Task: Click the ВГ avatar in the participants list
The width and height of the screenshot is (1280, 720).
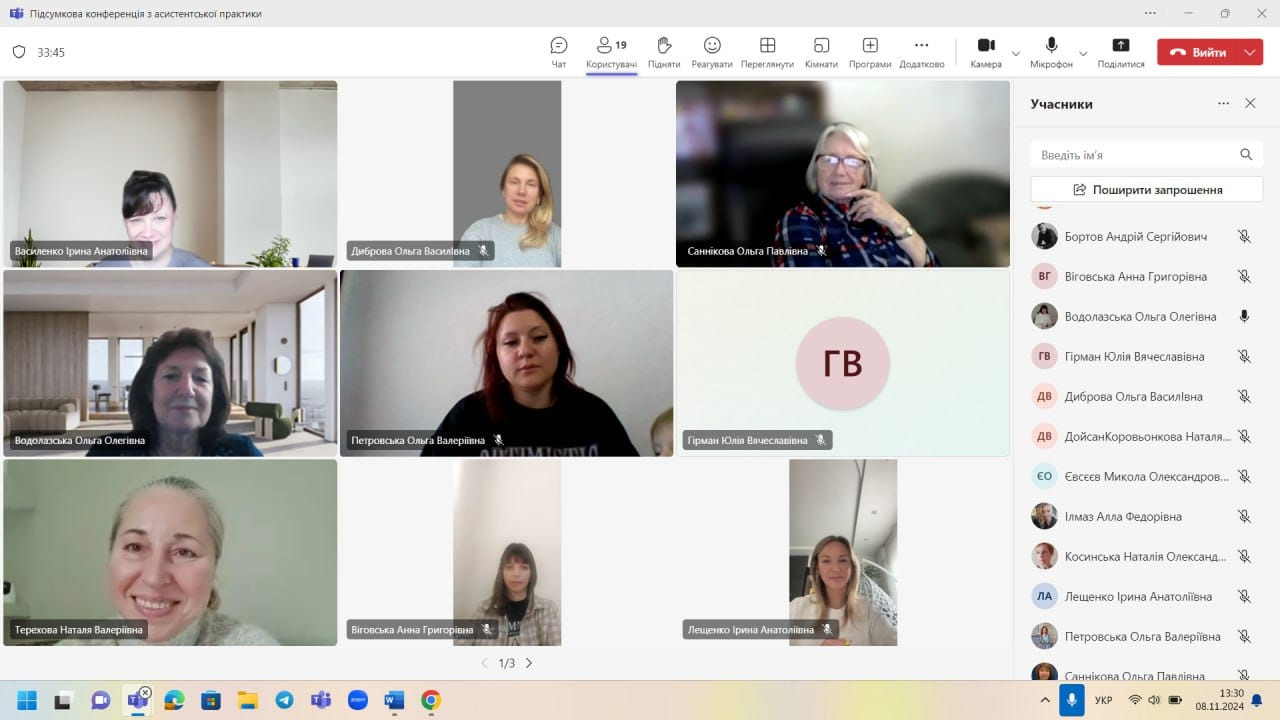Action: pos(1044,277)
